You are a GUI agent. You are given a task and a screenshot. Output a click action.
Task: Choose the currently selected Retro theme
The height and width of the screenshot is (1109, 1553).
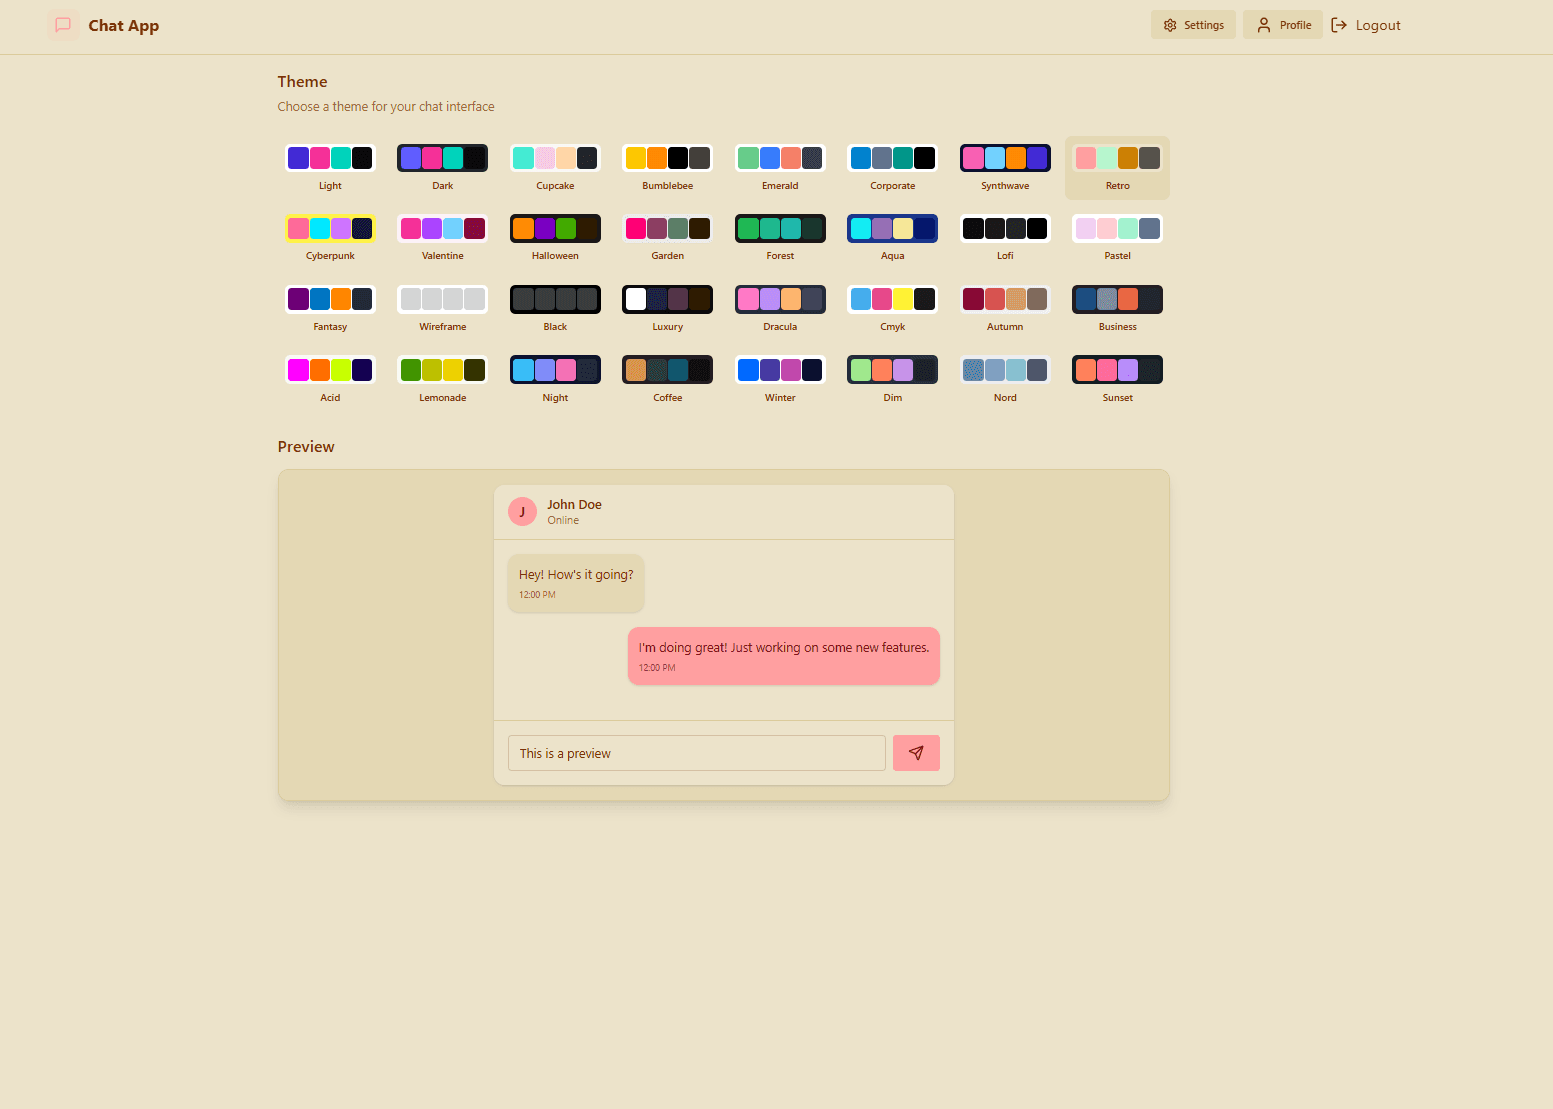1117,167
